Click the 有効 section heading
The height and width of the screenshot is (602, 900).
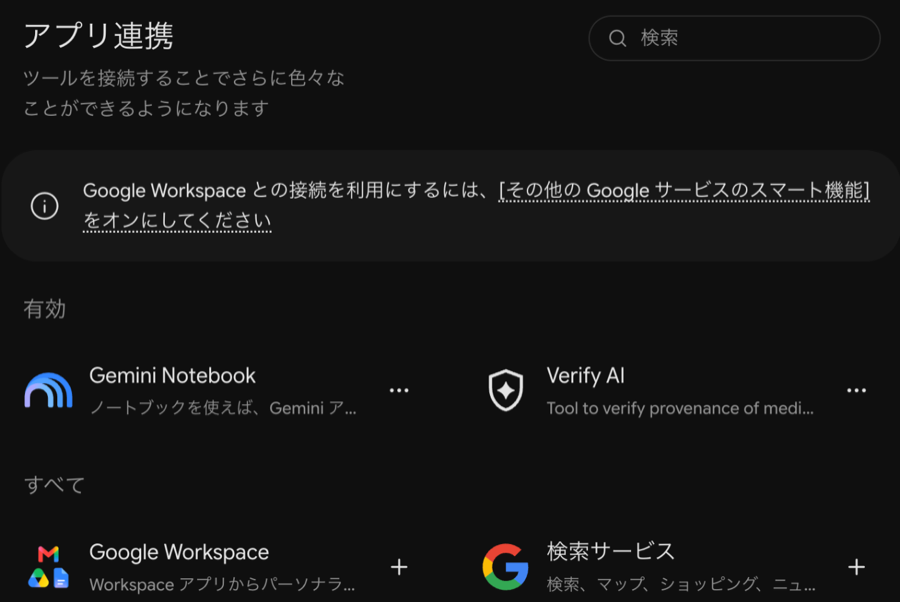45,309
